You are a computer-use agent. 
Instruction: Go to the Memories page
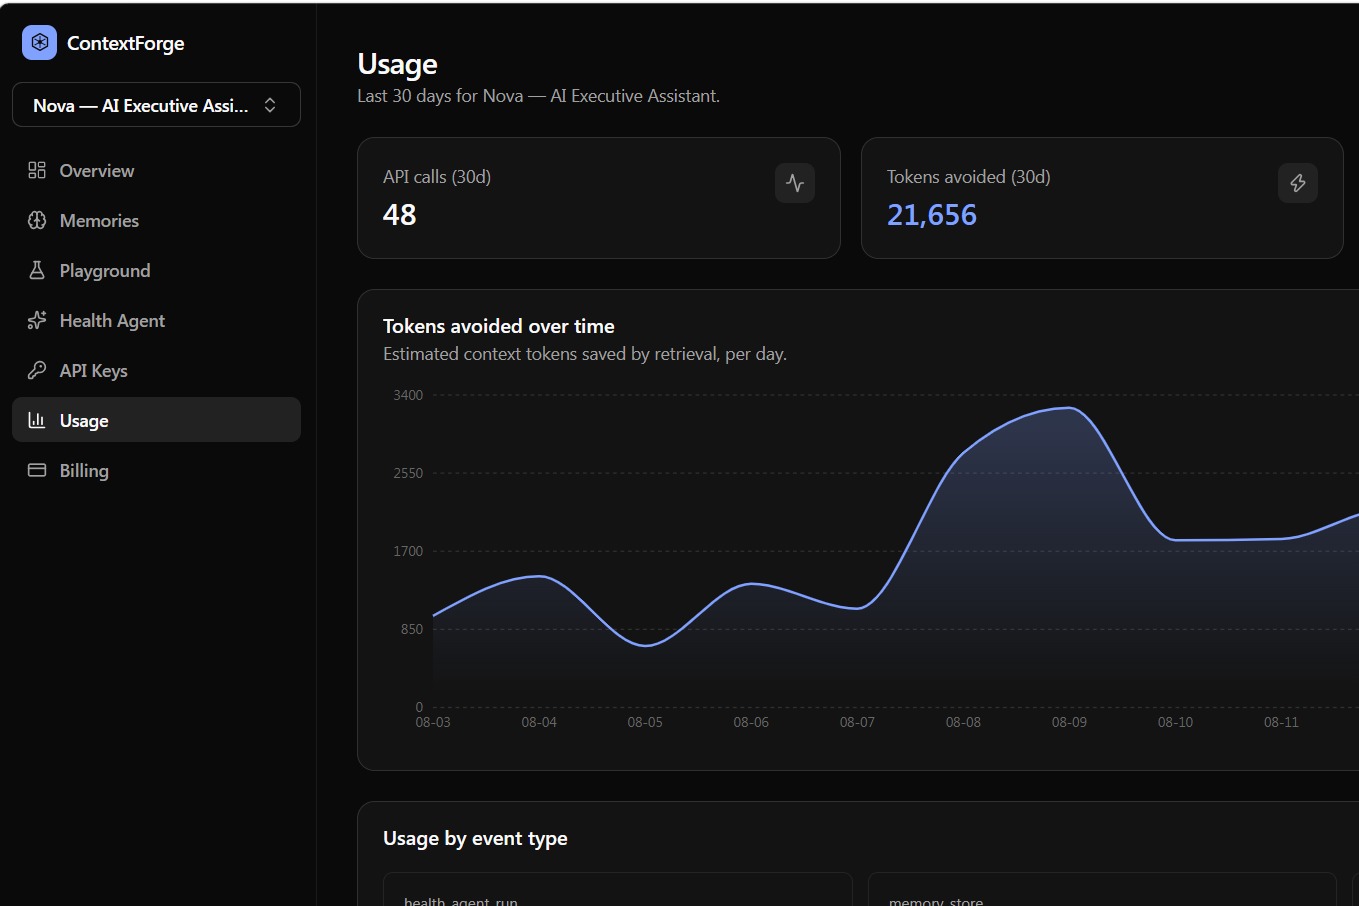(156, 220)
